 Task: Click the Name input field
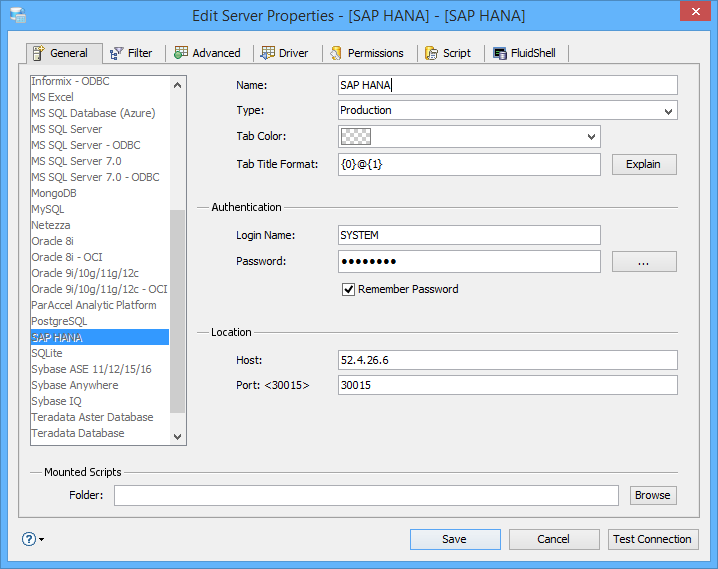pos(508,85)
